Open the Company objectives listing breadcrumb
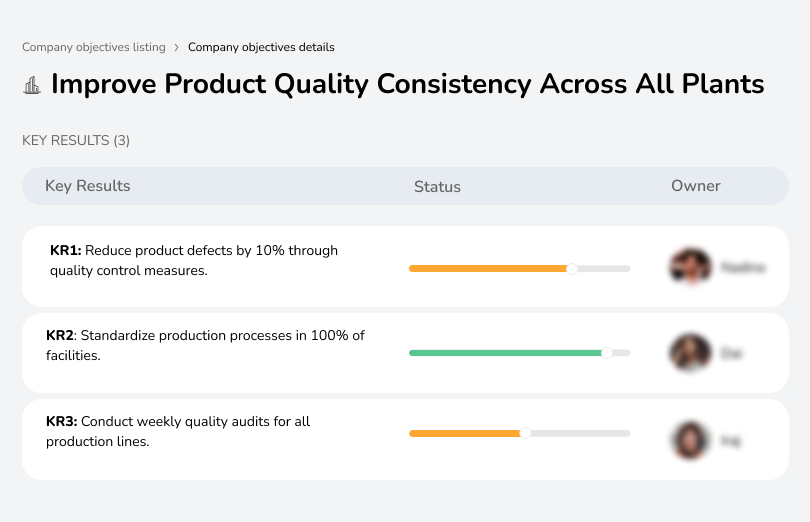This screenshot has width=810, height=522. coord(94,47)
